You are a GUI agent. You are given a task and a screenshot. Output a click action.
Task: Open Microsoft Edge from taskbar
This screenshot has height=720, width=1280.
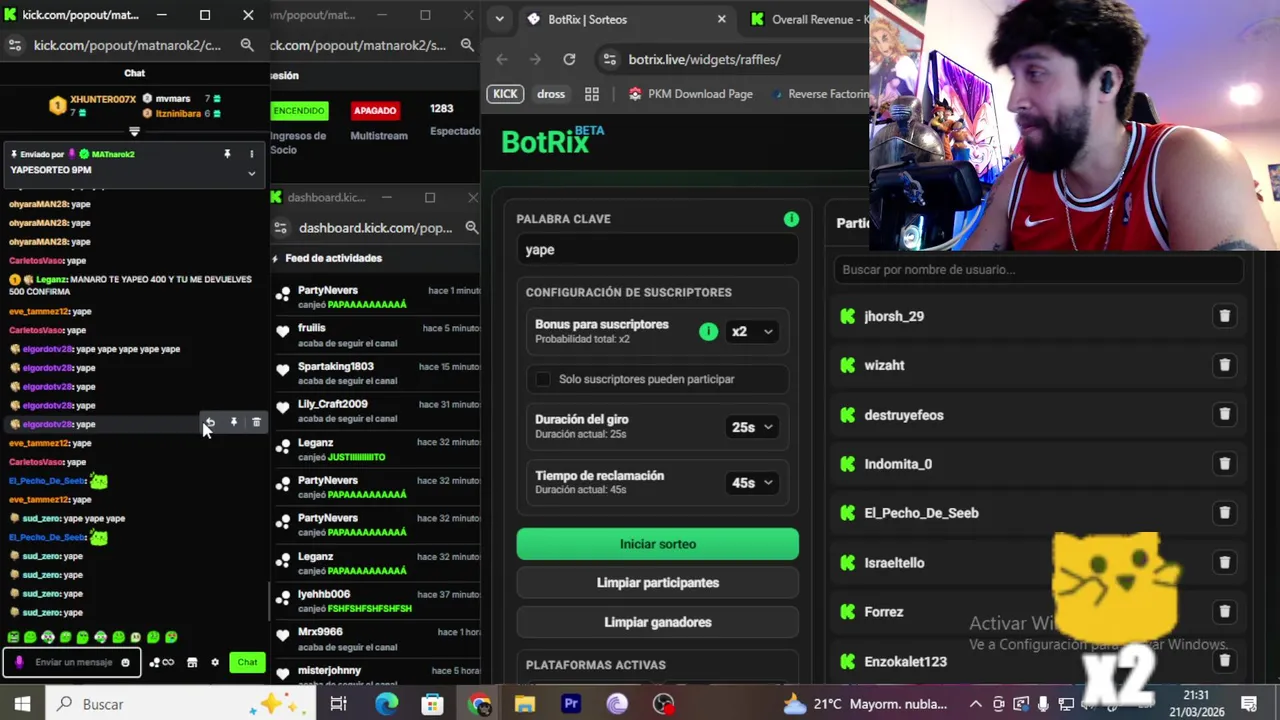[386, 704]
